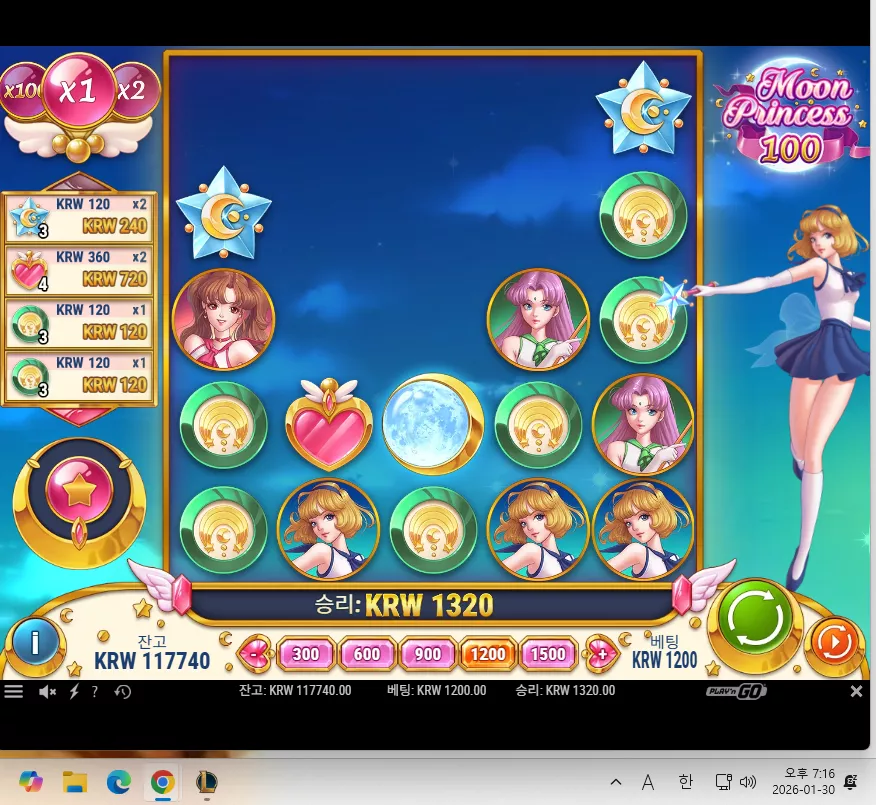Open Microsoft Edge from the taskbar

pyautogui.click(x=118, y=782)
